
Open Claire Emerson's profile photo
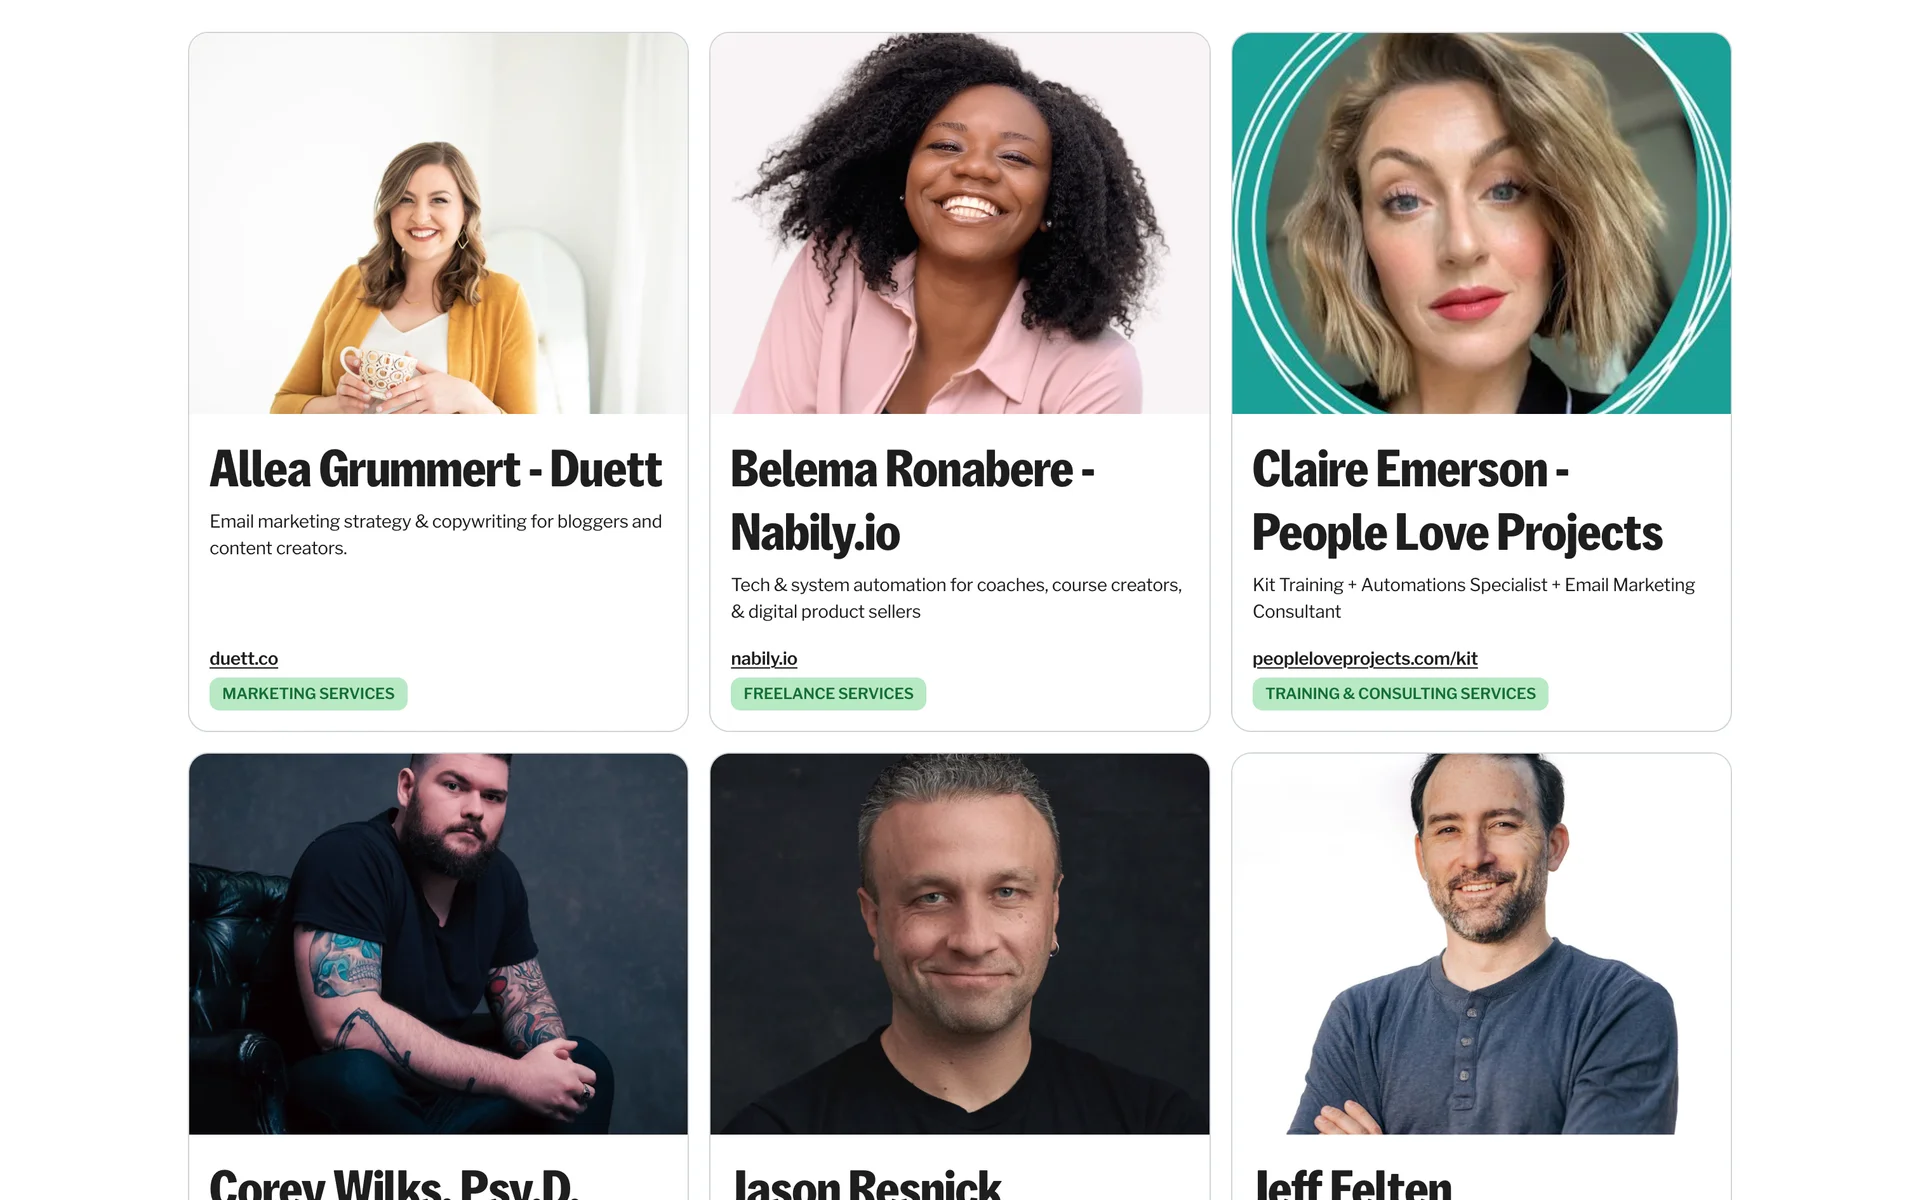[1481, 223]
